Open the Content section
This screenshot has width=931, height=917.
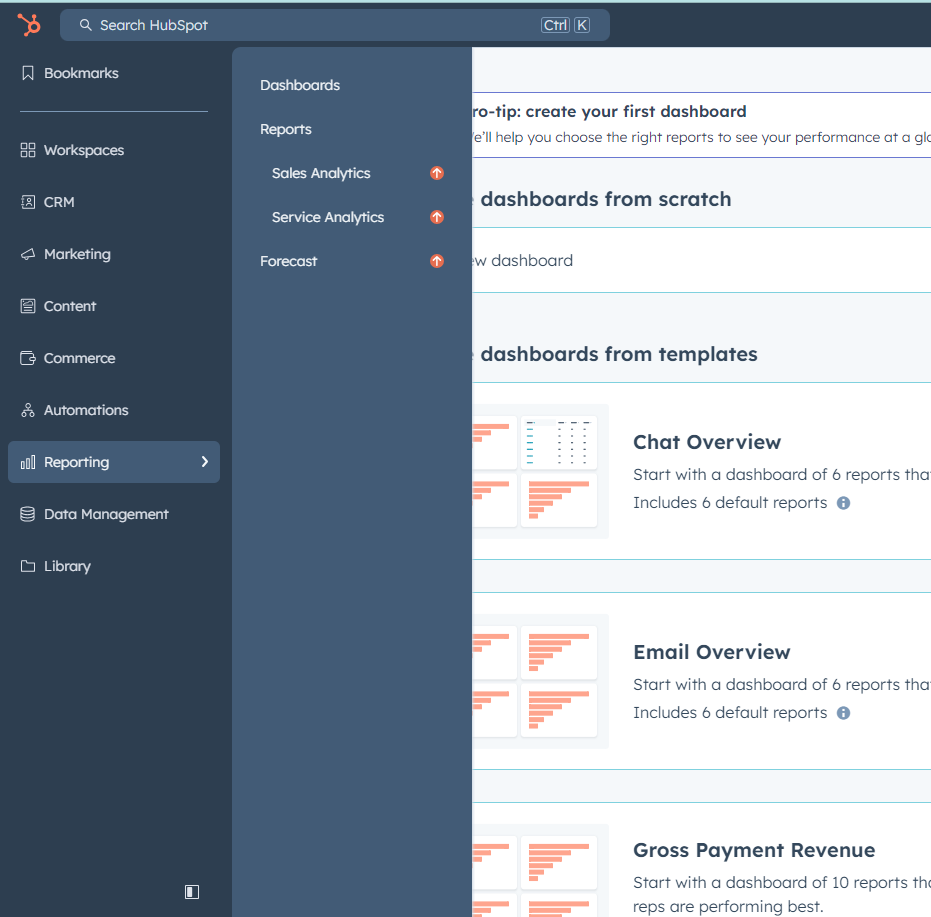tap(69, 306)
